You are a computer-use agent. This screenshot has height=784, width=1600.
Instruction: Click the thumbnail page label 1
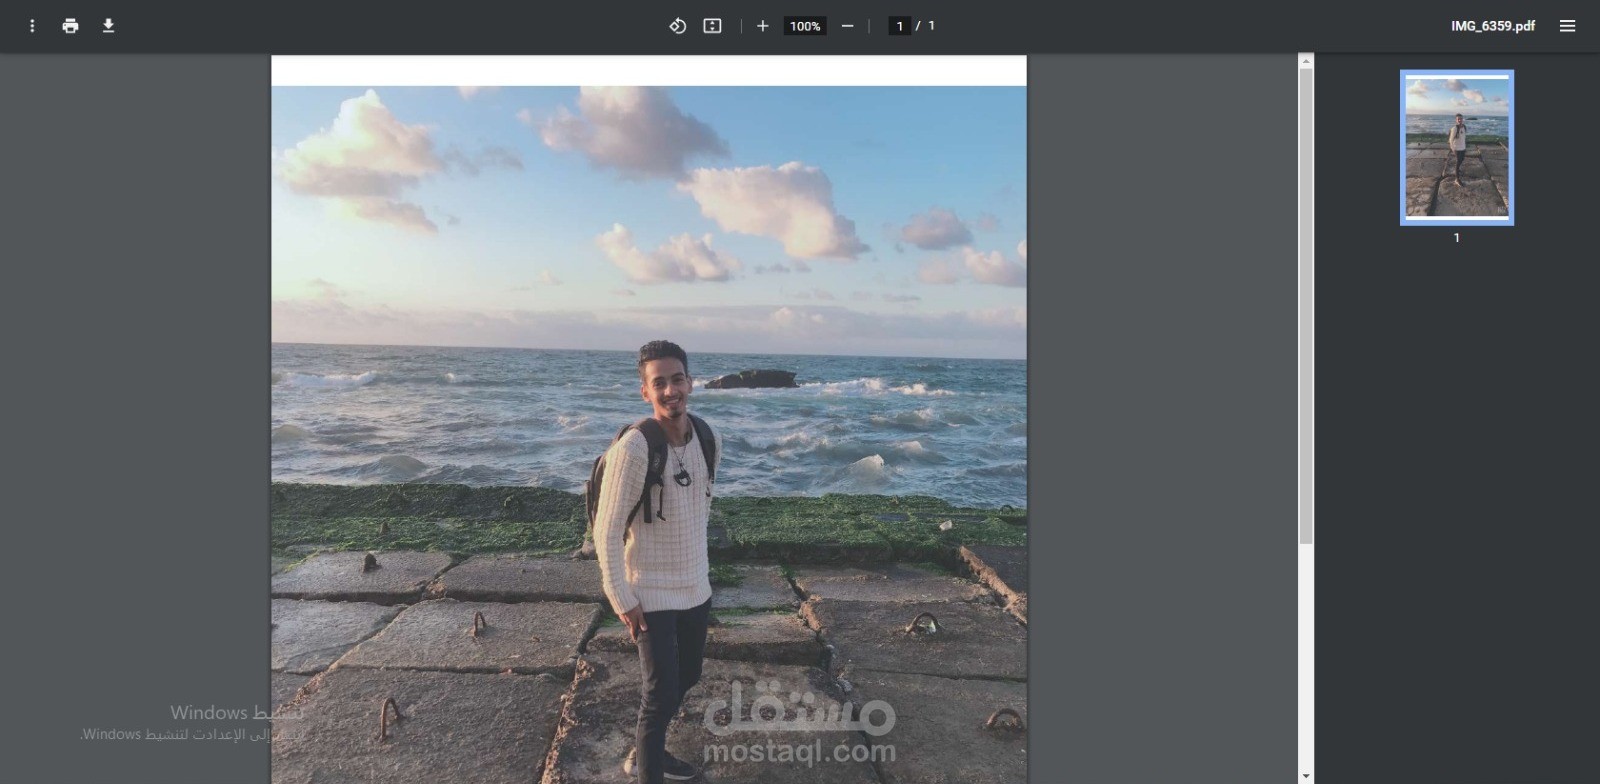click(1457, 238)
